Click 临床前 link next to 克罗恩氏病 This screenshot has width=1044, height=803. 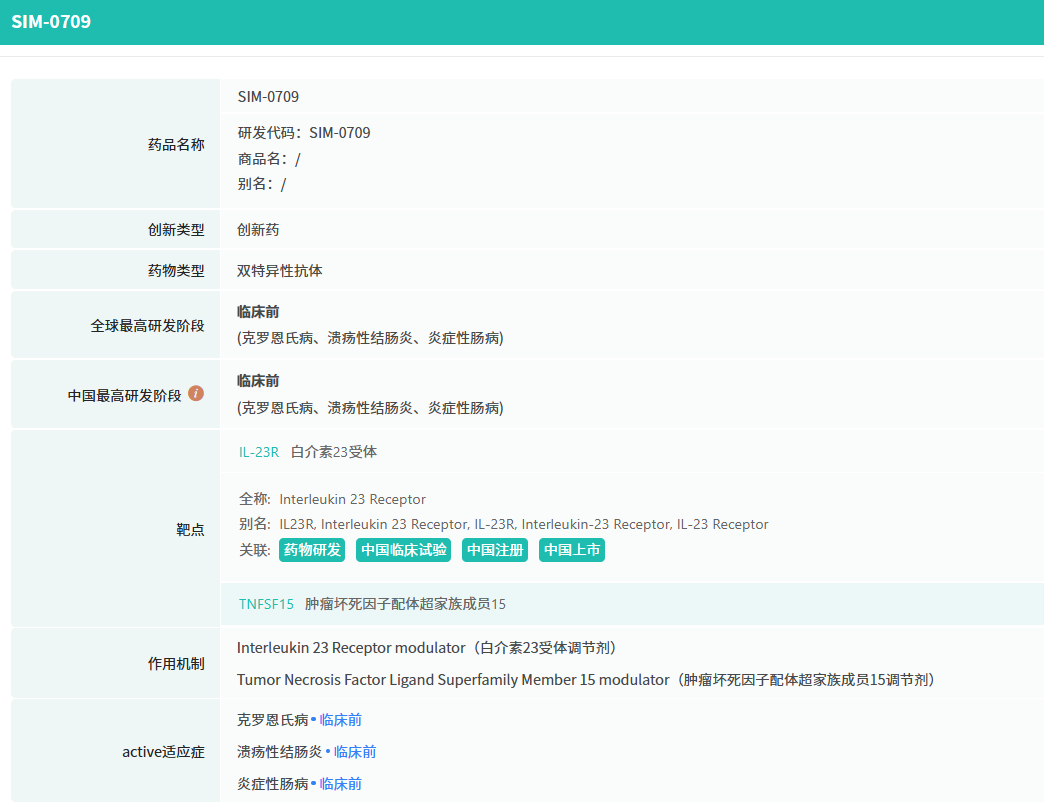coord(341,720)
